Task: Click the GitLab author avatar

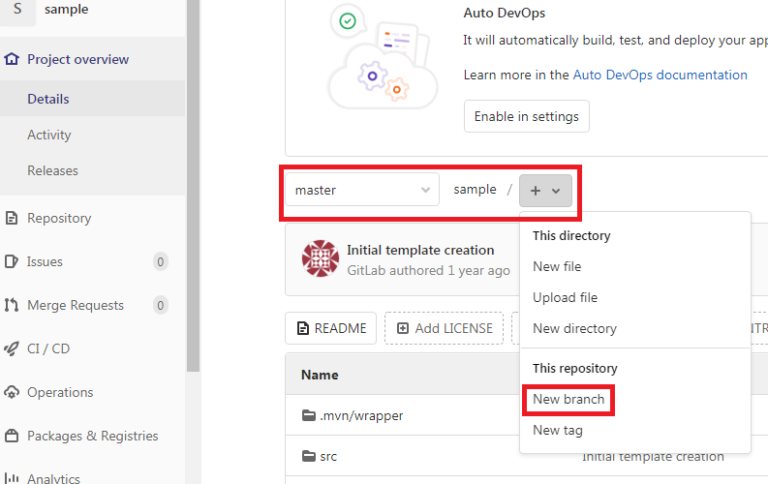Action: click(x=320, y=259)
